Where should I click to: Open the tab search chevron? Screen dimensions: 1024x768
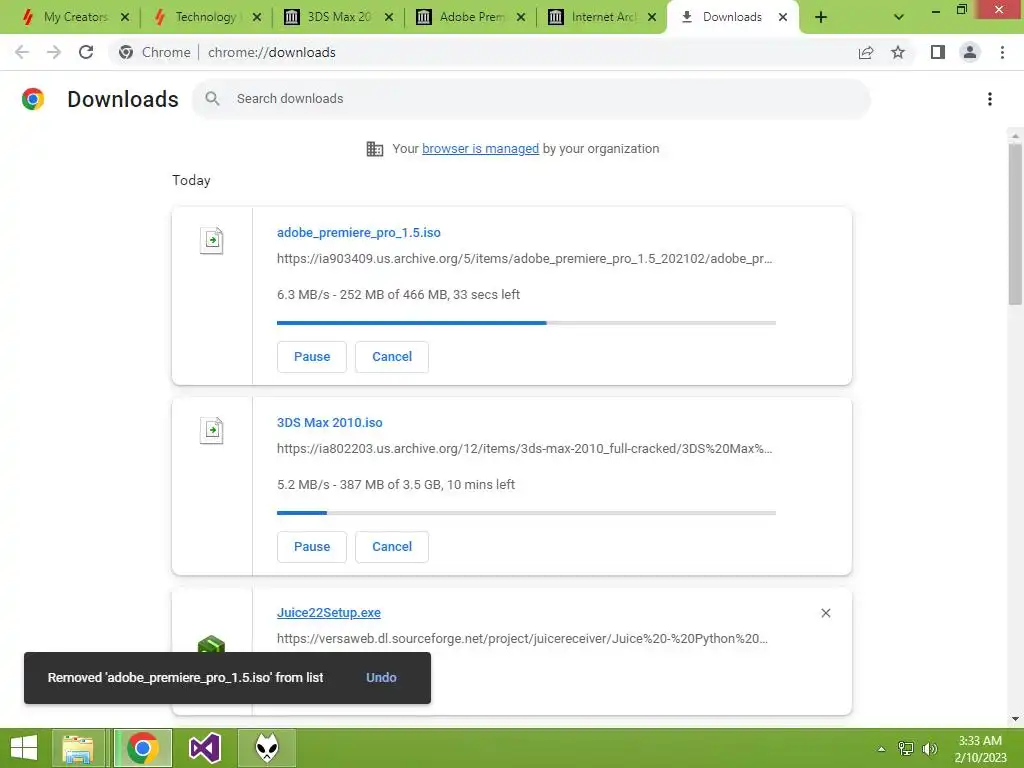(x=899, y=17)
